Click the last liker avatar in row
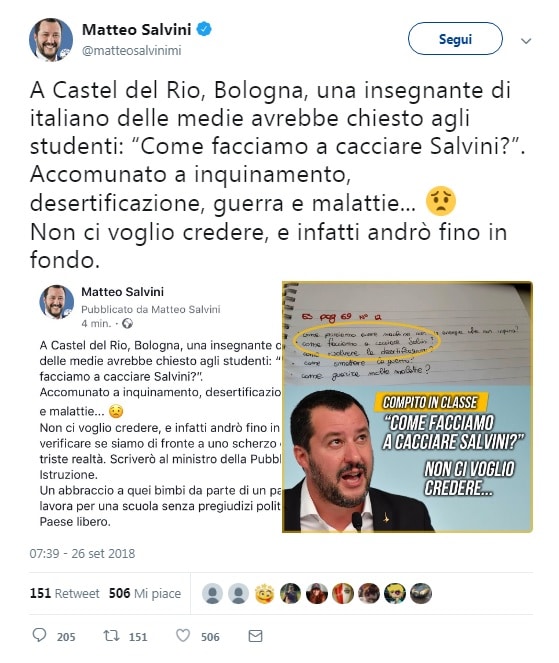Screen dimensions: 559x663 [x=421, y=593]
